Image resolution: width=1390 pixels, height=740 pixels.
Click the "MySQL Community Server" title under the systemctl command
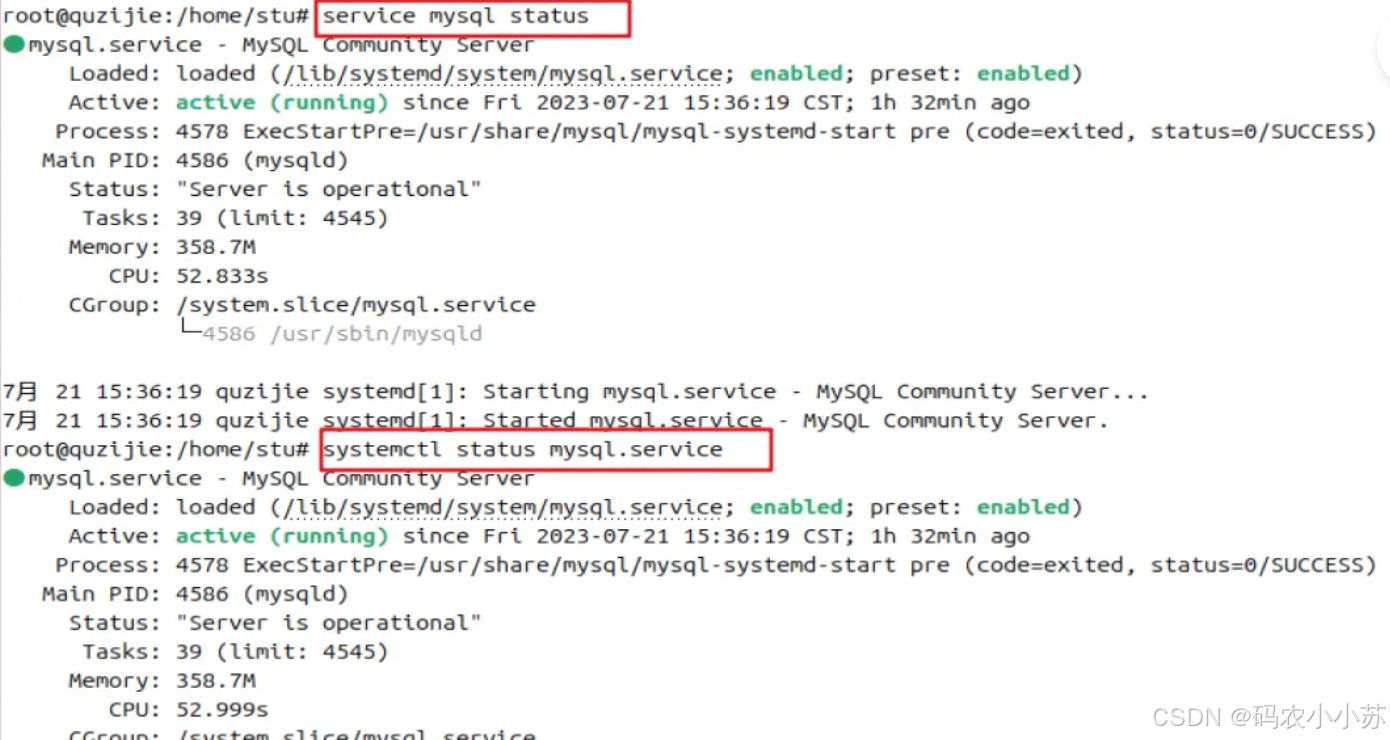pyautogui.click(x=389, y=478)
